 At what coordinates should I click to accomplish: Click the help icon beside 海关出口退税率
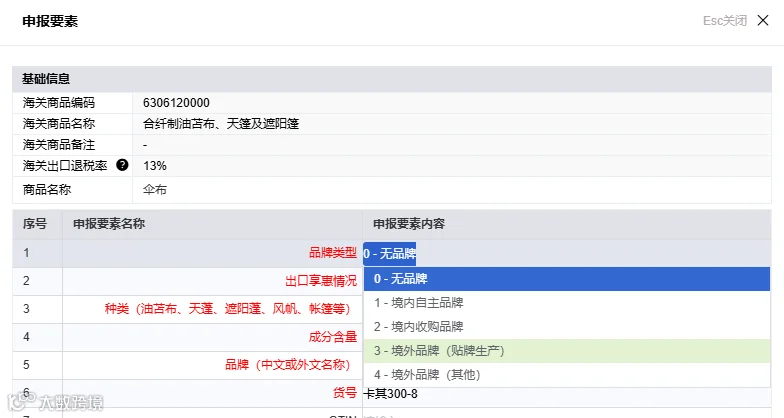pos(122,165)
